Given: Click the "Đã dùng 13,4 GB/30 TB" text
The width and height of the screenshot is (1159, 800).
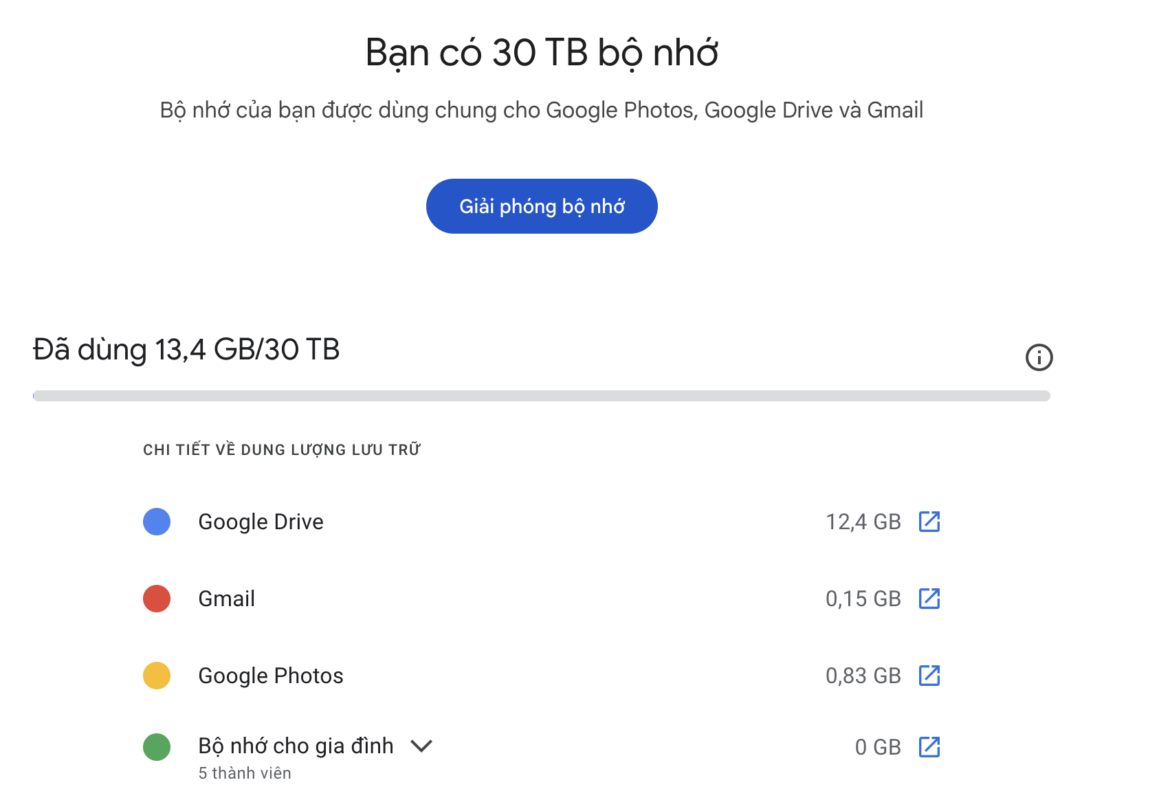Looking at the screenshot, I should pos(187,350).
